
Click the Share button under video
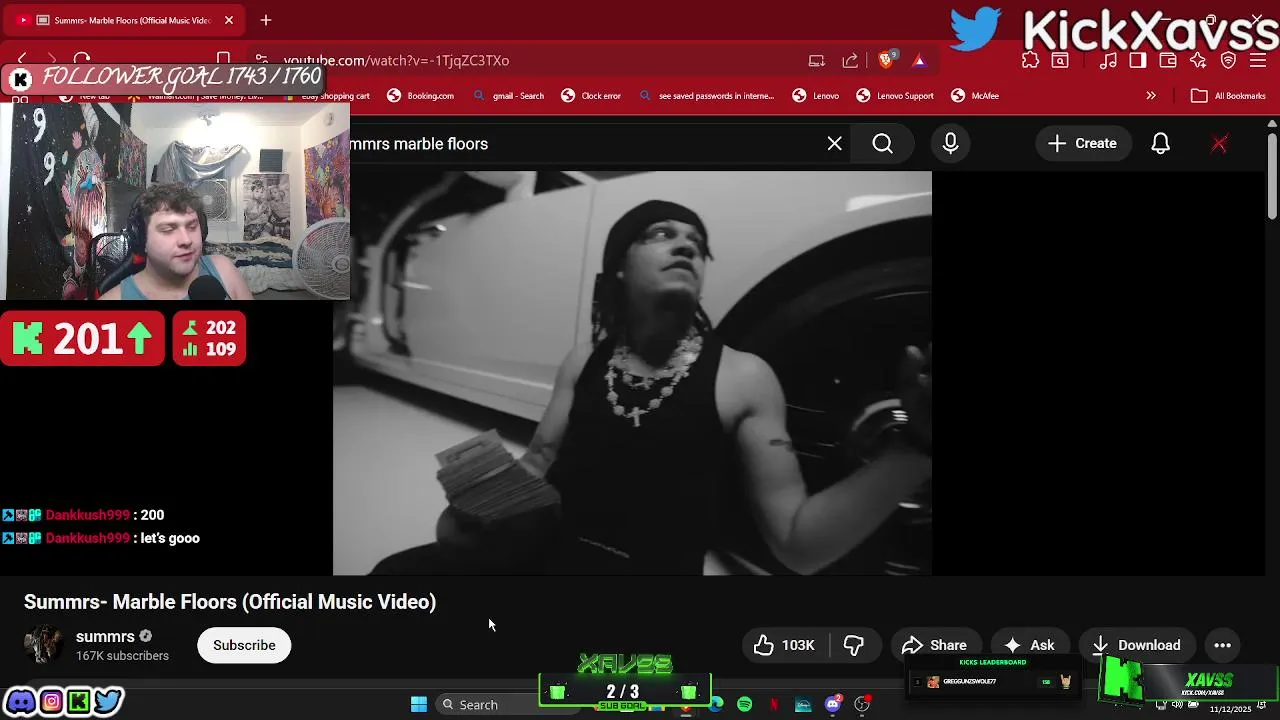tap(934, 645)
